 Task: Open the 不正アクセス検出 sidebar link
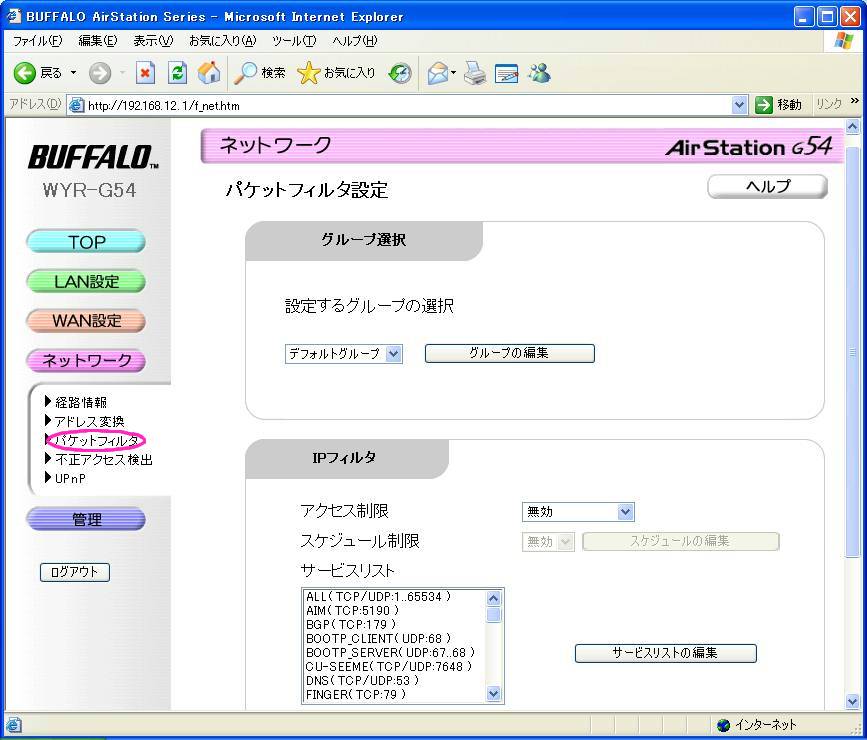pos(104,459)
